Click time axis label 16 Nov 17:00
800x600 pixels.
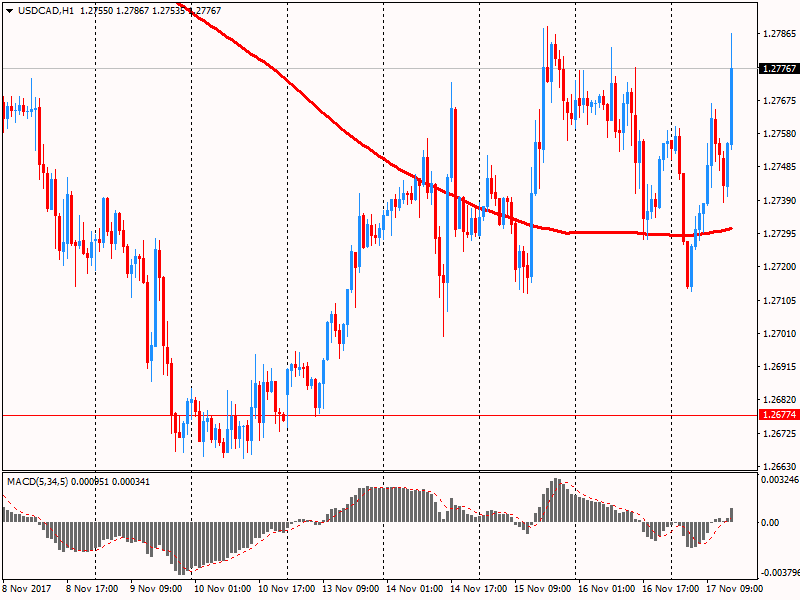coord(670,588)
